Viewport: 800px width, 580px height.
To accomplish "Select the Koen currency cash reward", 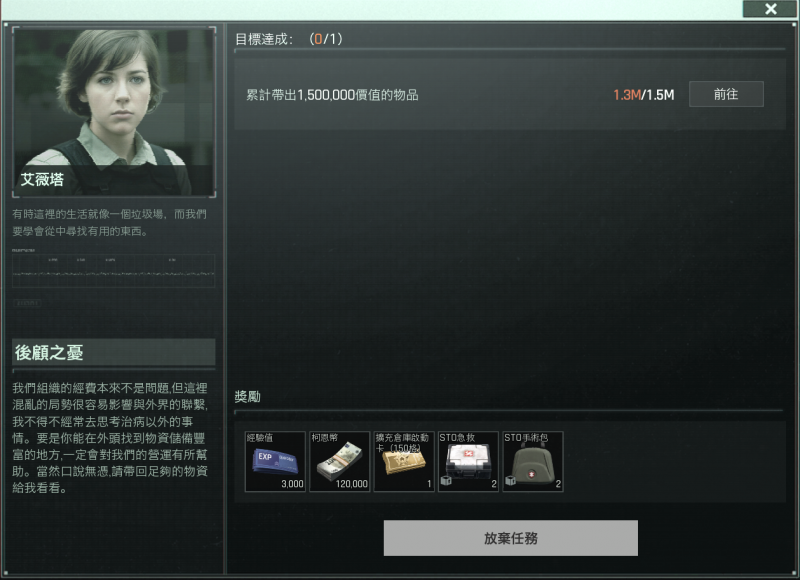I will tap(339, 462).
